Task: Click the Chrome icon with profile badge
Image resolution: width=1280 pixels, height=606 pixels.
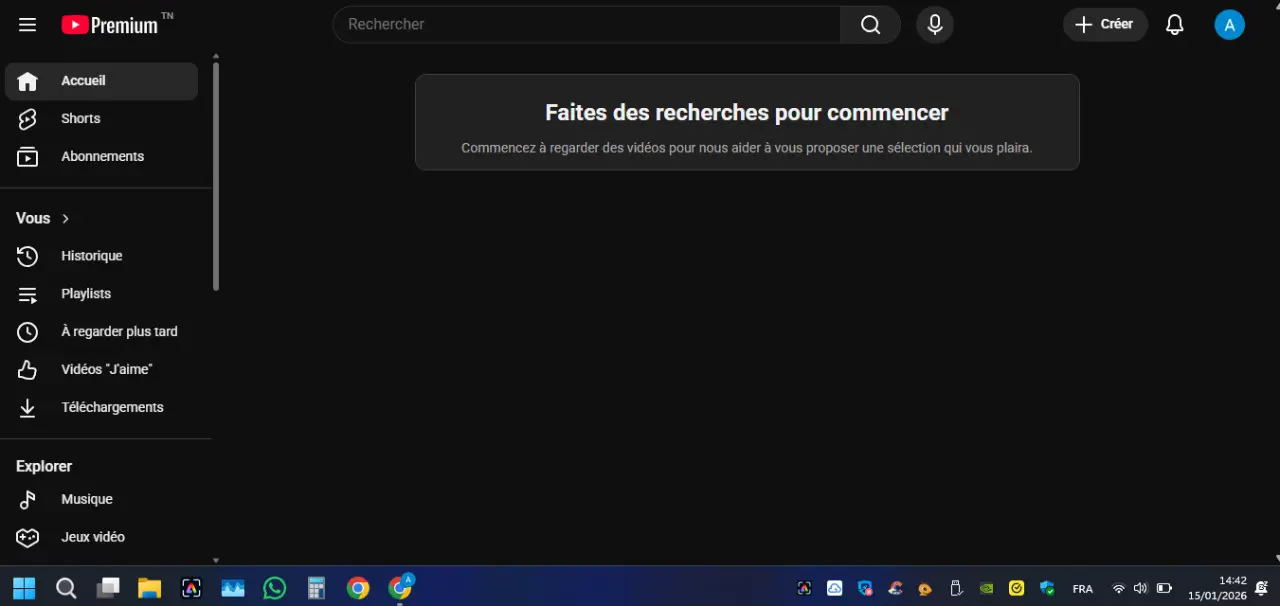Action: (400, 588)
